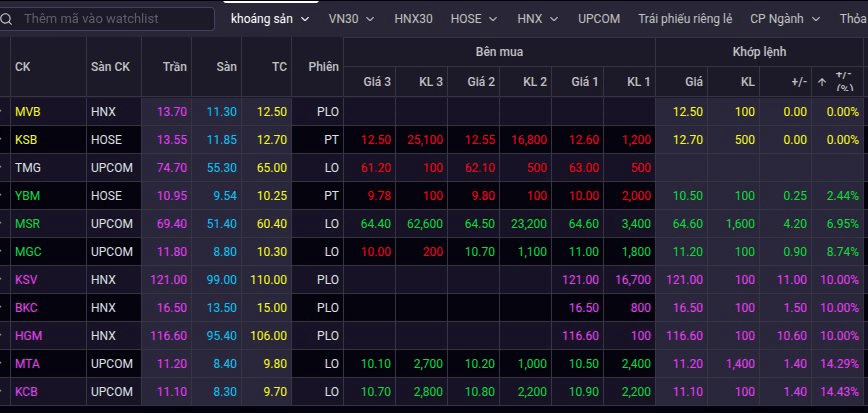Open the khoáng sản watchlist dropdown
This screenshot has width=868, height=413.
tap(270, 19)
